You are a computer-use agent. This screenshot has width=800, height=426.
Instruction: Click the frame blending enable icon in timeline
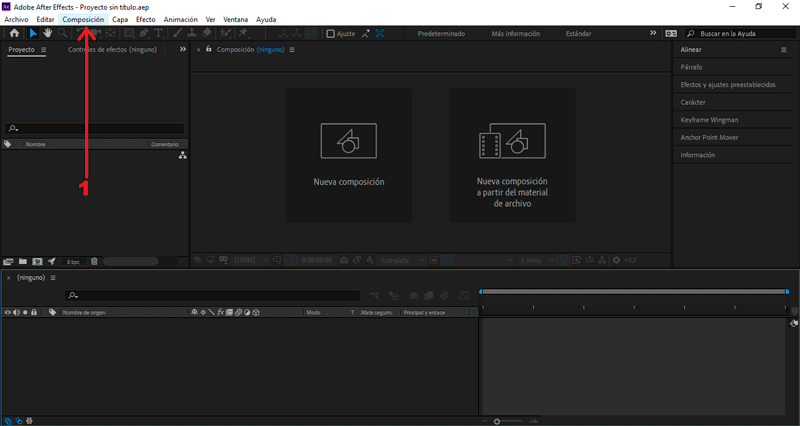click(429, 295)
